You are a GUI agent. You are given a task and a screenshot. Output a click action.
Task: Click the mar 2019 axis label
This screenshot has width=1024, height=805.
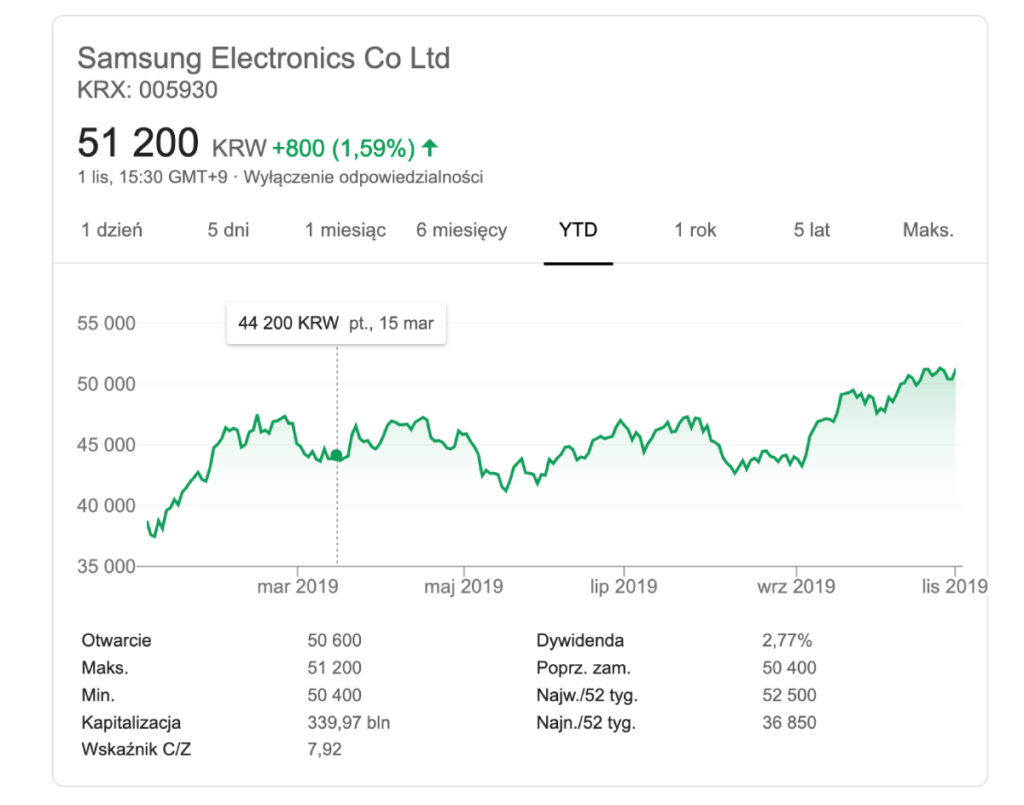[298, 586]
